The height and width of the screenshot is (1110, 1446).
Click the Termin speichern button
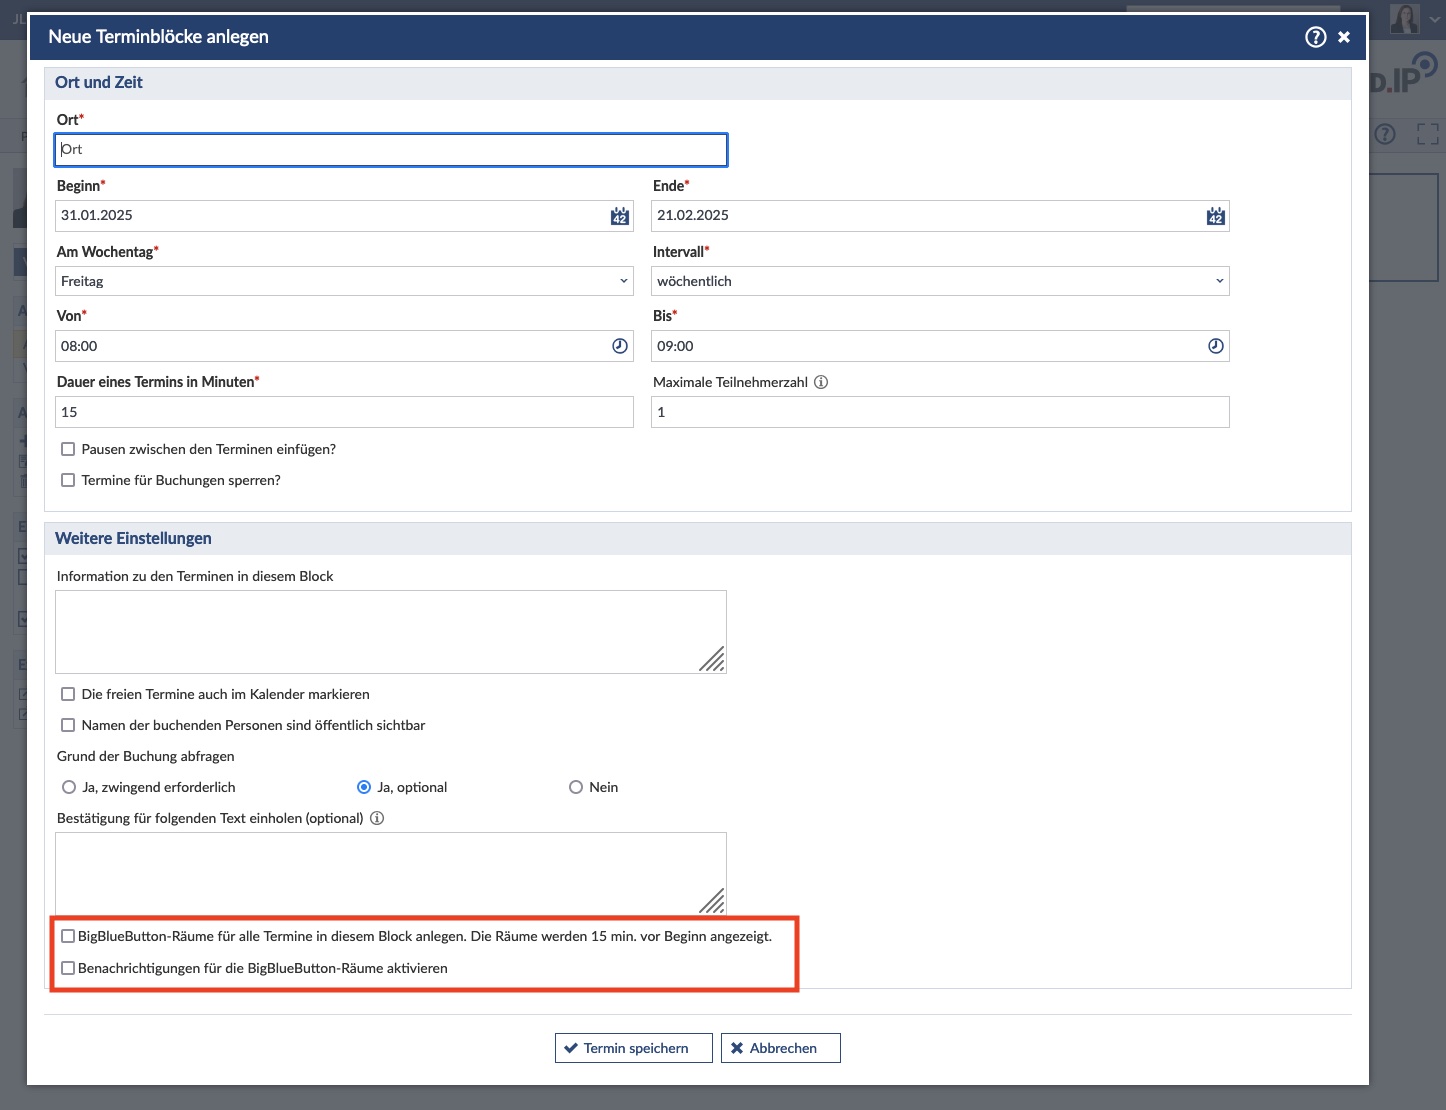point(633,1048)
